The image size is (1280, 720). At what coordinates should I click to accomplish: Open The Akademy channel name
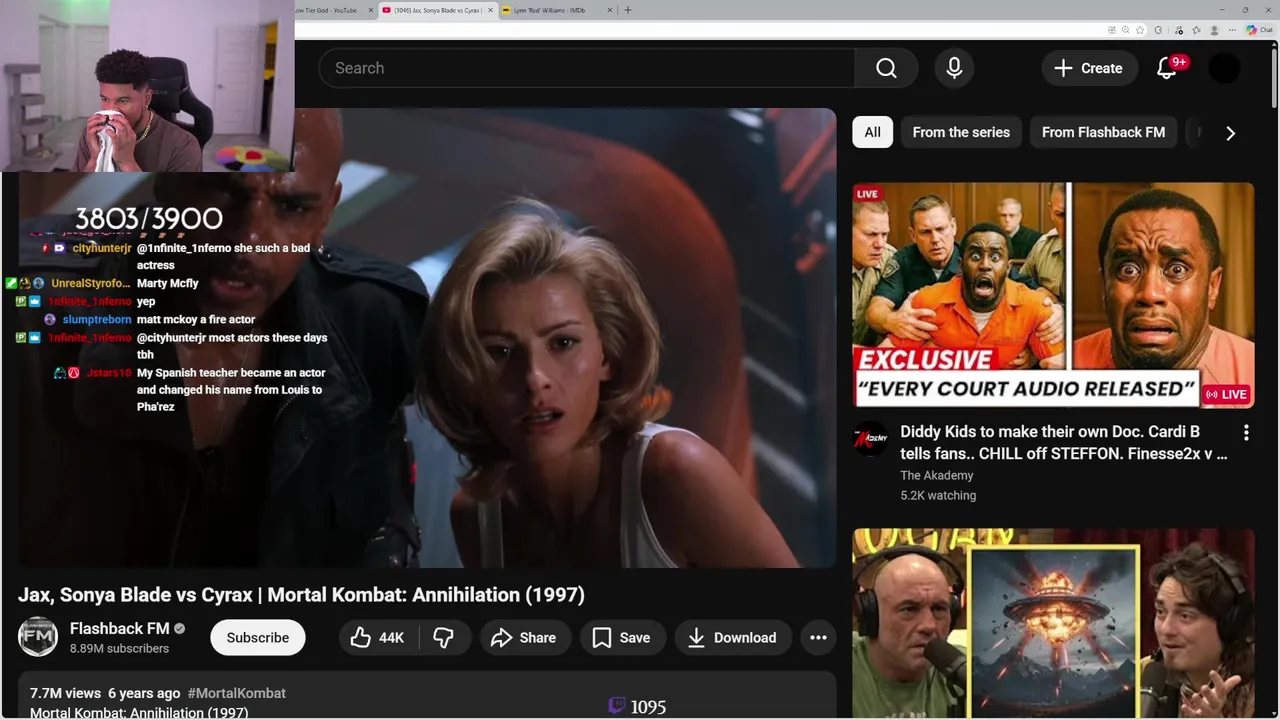click(937, 476)
